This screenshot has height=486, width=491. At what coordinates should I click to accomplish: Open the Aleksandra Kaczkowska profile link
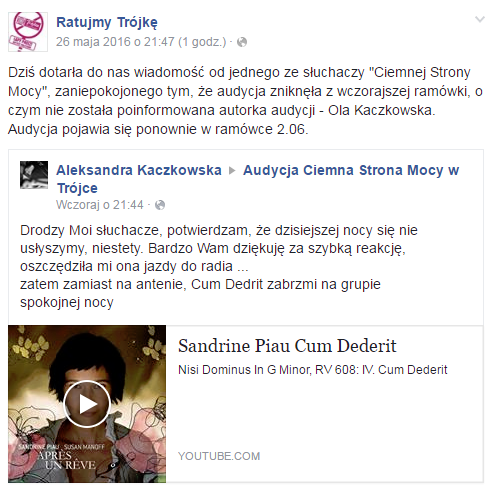point(139,170)
